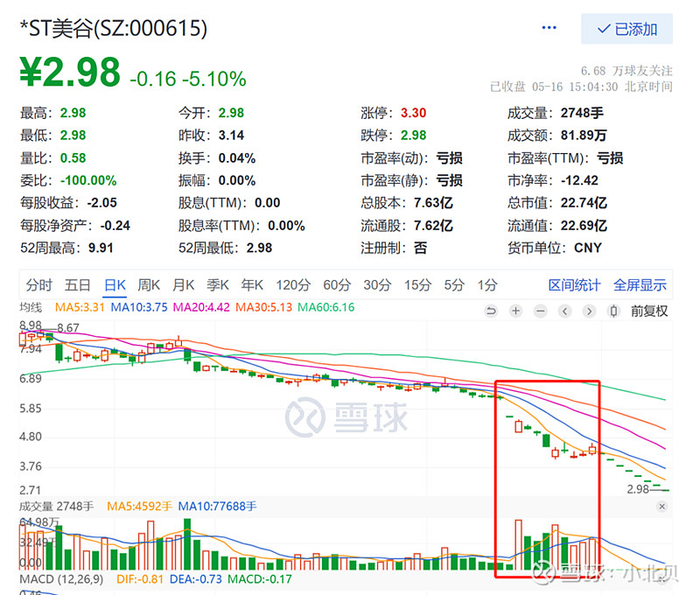Click the 52周最高 value 9.91
Screen dimensions: 700x595
coord(101,248)
